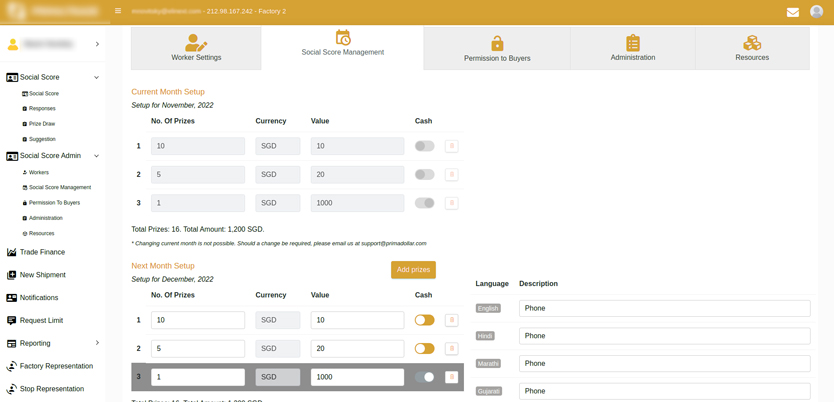Toggle Cash switch for next month row 1

point(425,320)
